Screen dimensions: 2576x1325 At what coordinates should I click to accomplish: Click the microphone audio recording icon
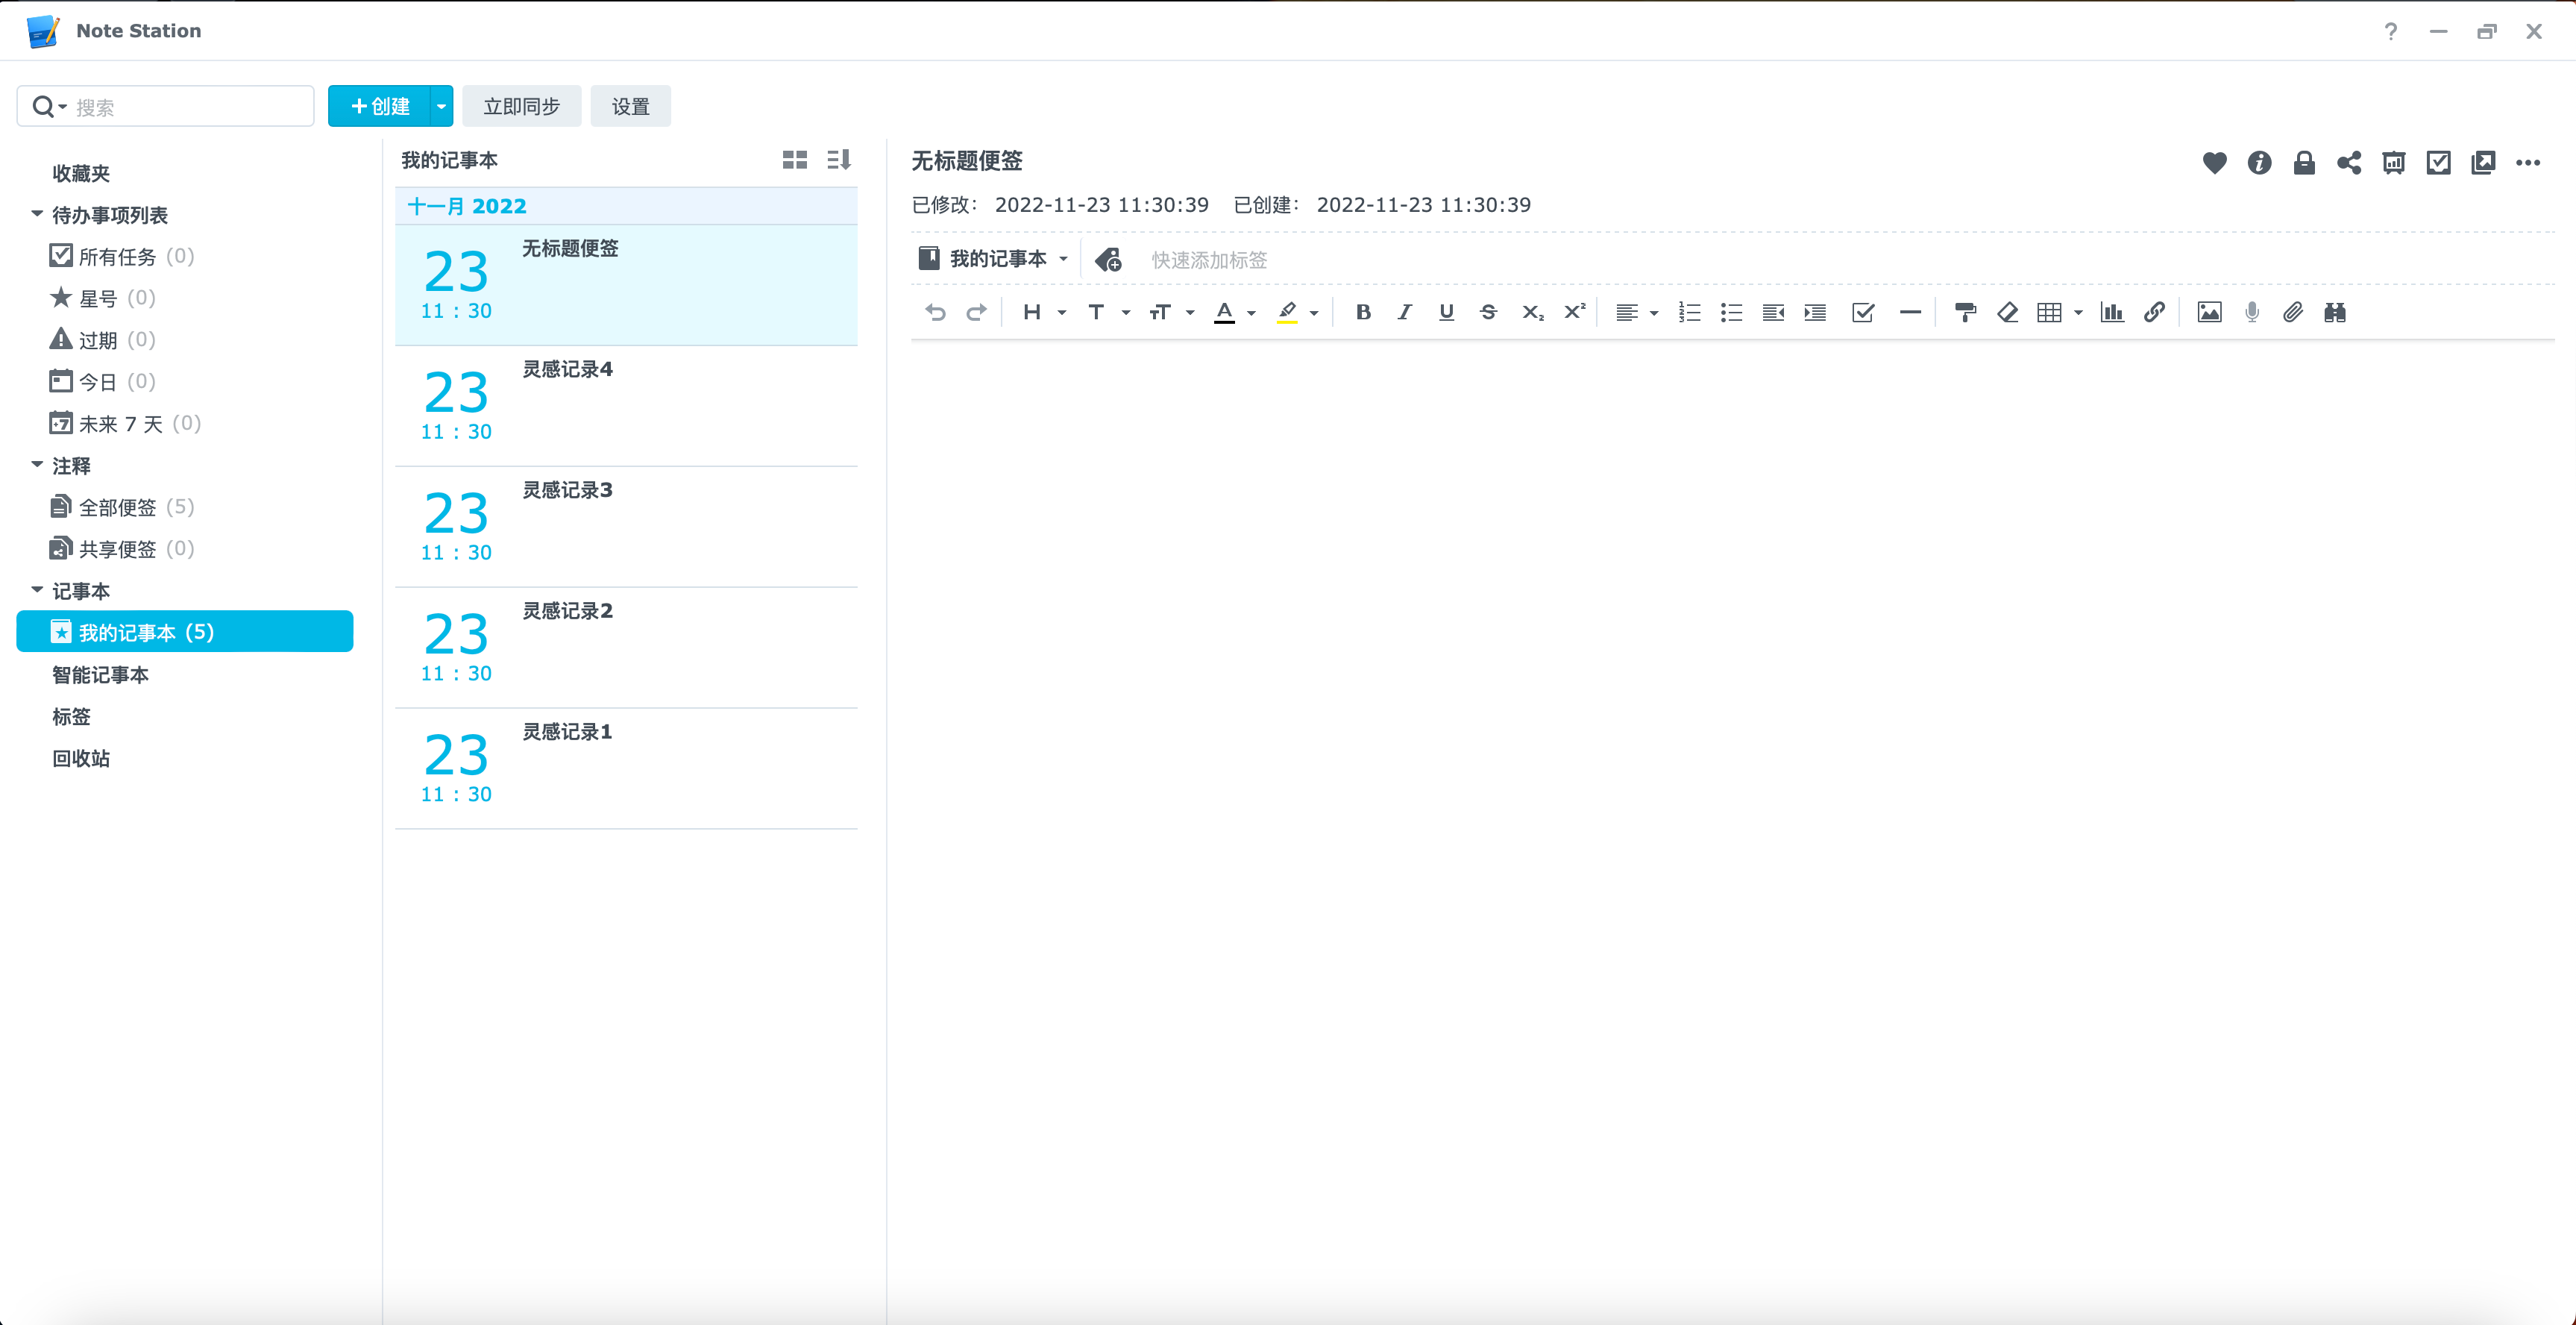coord(2251,313)
